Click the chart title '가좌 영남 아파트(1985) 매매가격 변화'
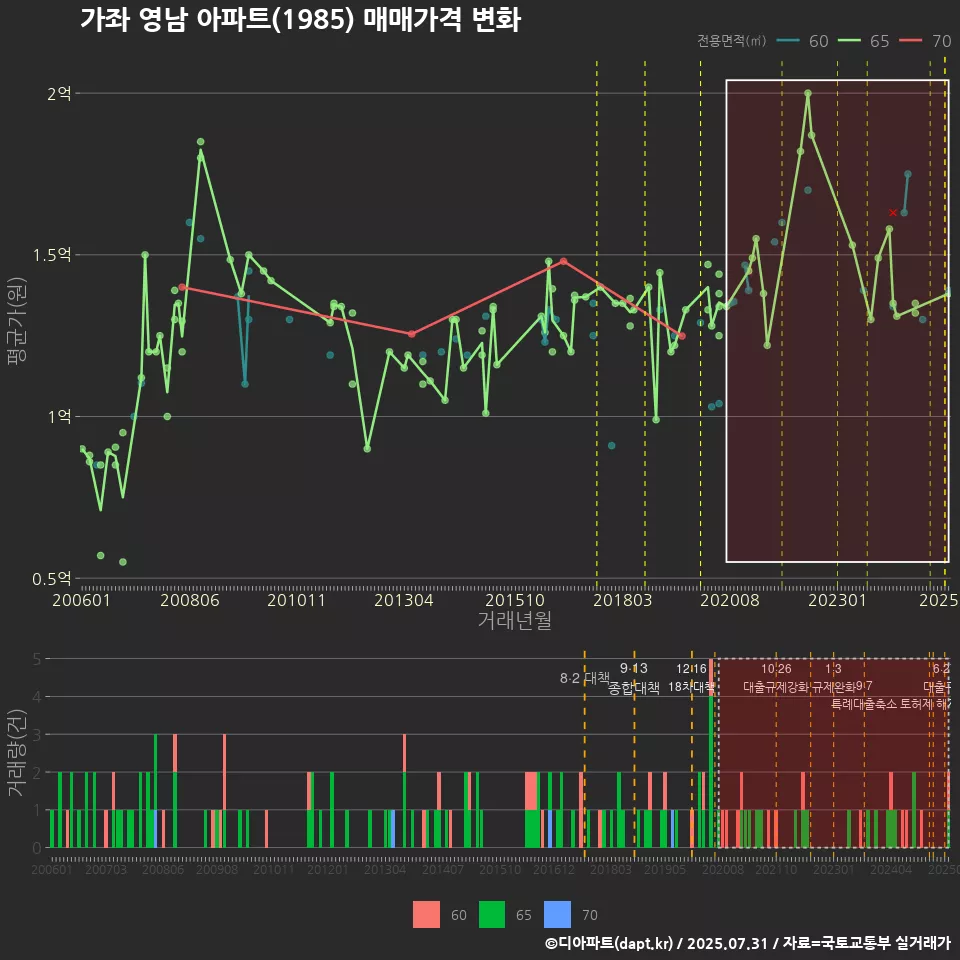This screenshot has width=960, height=960. click(x=301, y=19)
